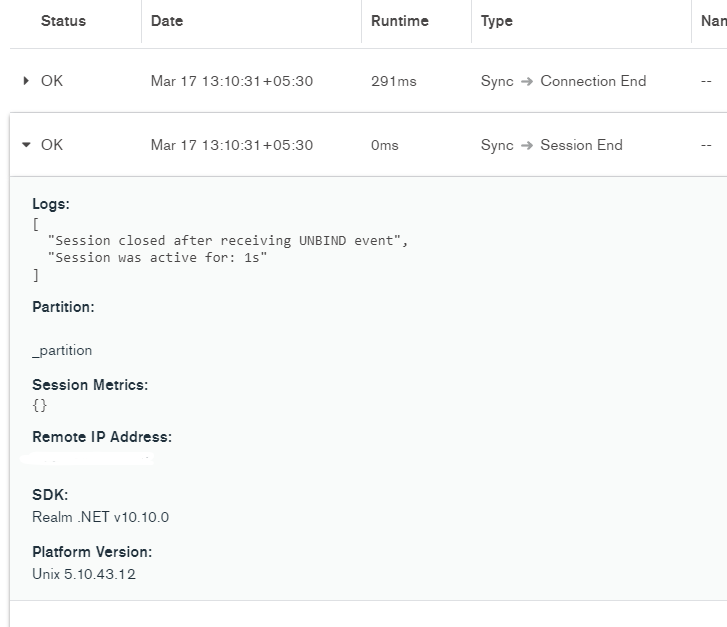
Task: Click the 291ms runtime value
Action: (x=393, y=81)
